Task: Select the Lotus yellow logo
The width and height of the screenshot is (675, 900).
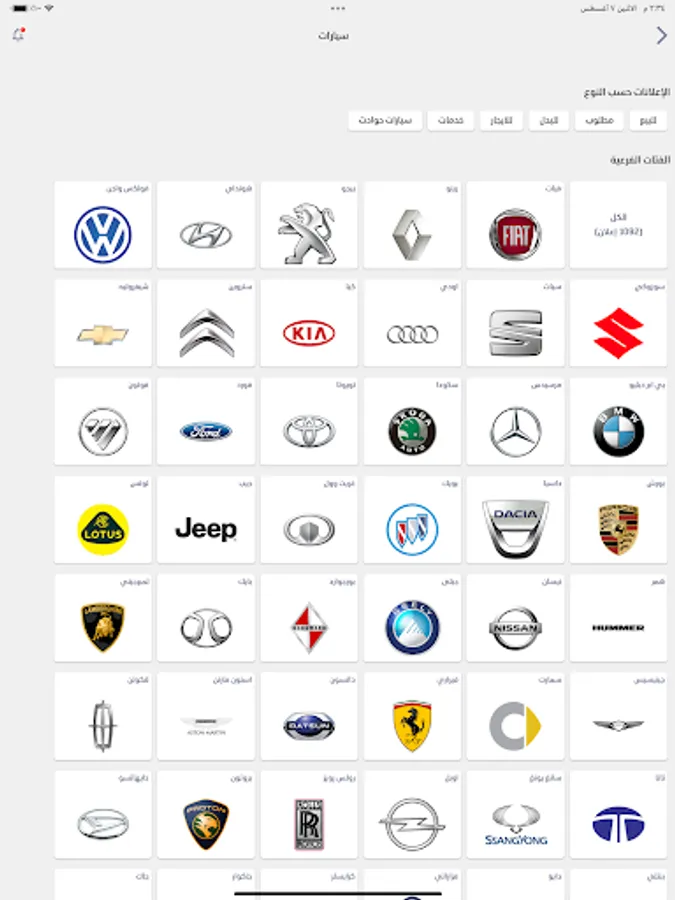Action: [103, 530]
